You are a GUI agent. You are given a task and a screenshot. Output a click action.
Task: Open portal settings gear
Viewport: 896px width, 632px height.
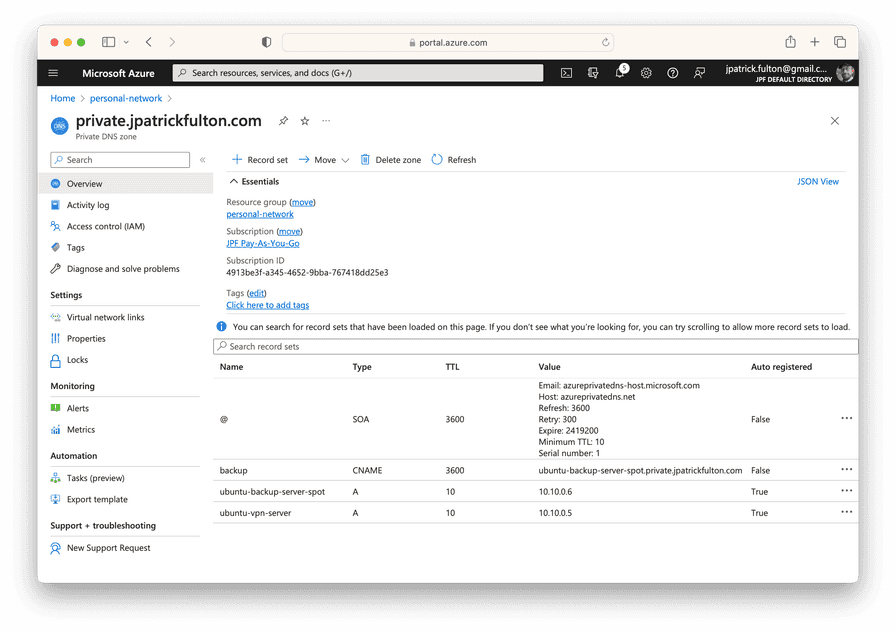click(x=646, y=73)
